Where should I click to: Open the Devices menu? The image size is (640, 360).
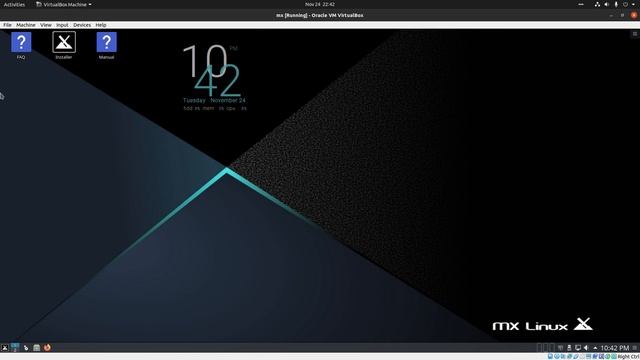(x=82, y=25)
